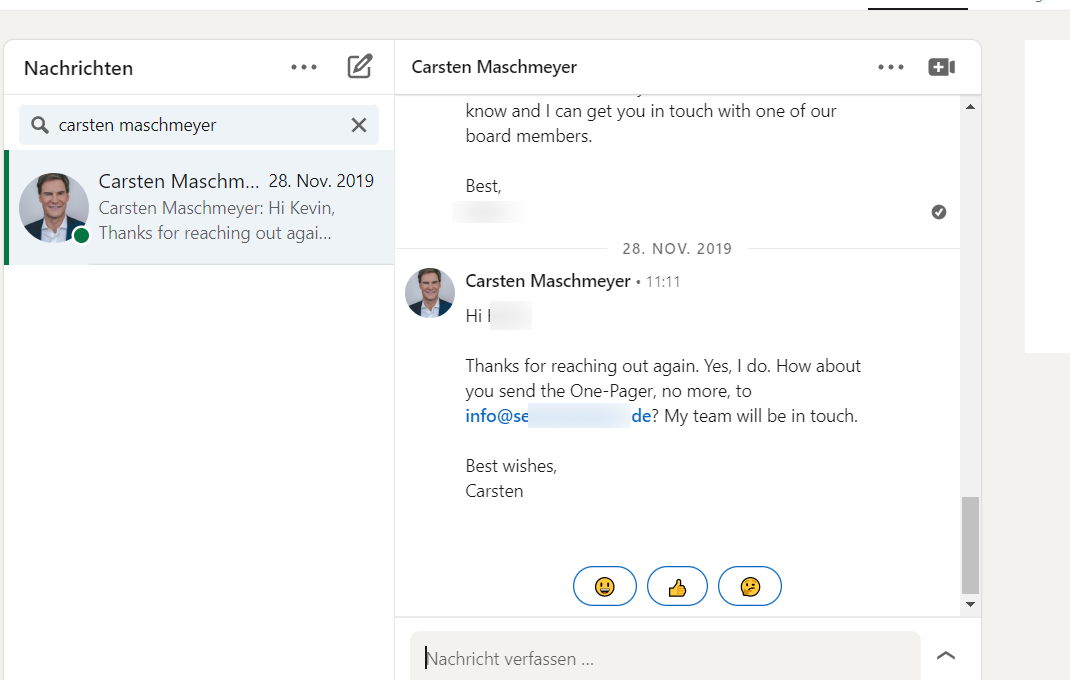
Task: Give a thumbs up reaction to the message
Action: [677, 586]
